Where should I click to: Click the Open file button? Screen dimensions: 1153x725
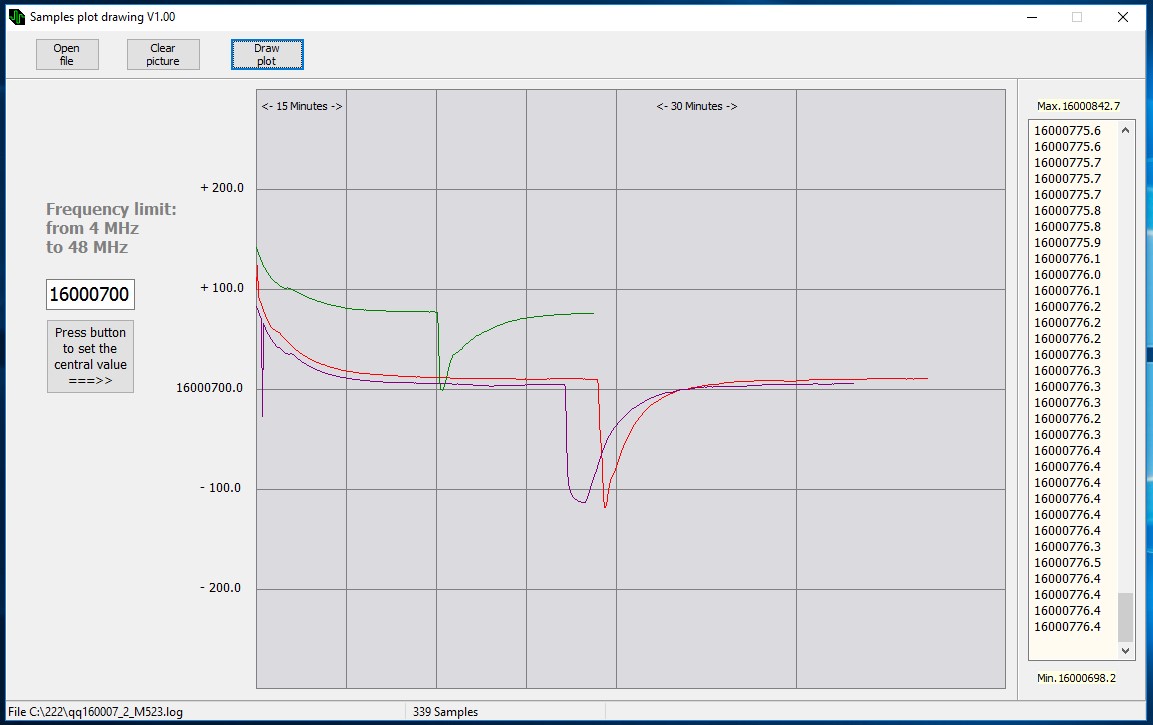pyautogui.click(x=67, y=54)
